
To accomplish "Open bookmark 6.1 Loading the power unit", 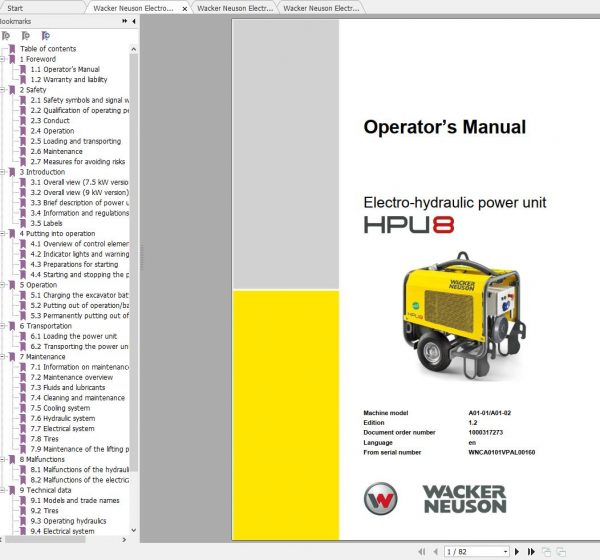I will (74, 336).
